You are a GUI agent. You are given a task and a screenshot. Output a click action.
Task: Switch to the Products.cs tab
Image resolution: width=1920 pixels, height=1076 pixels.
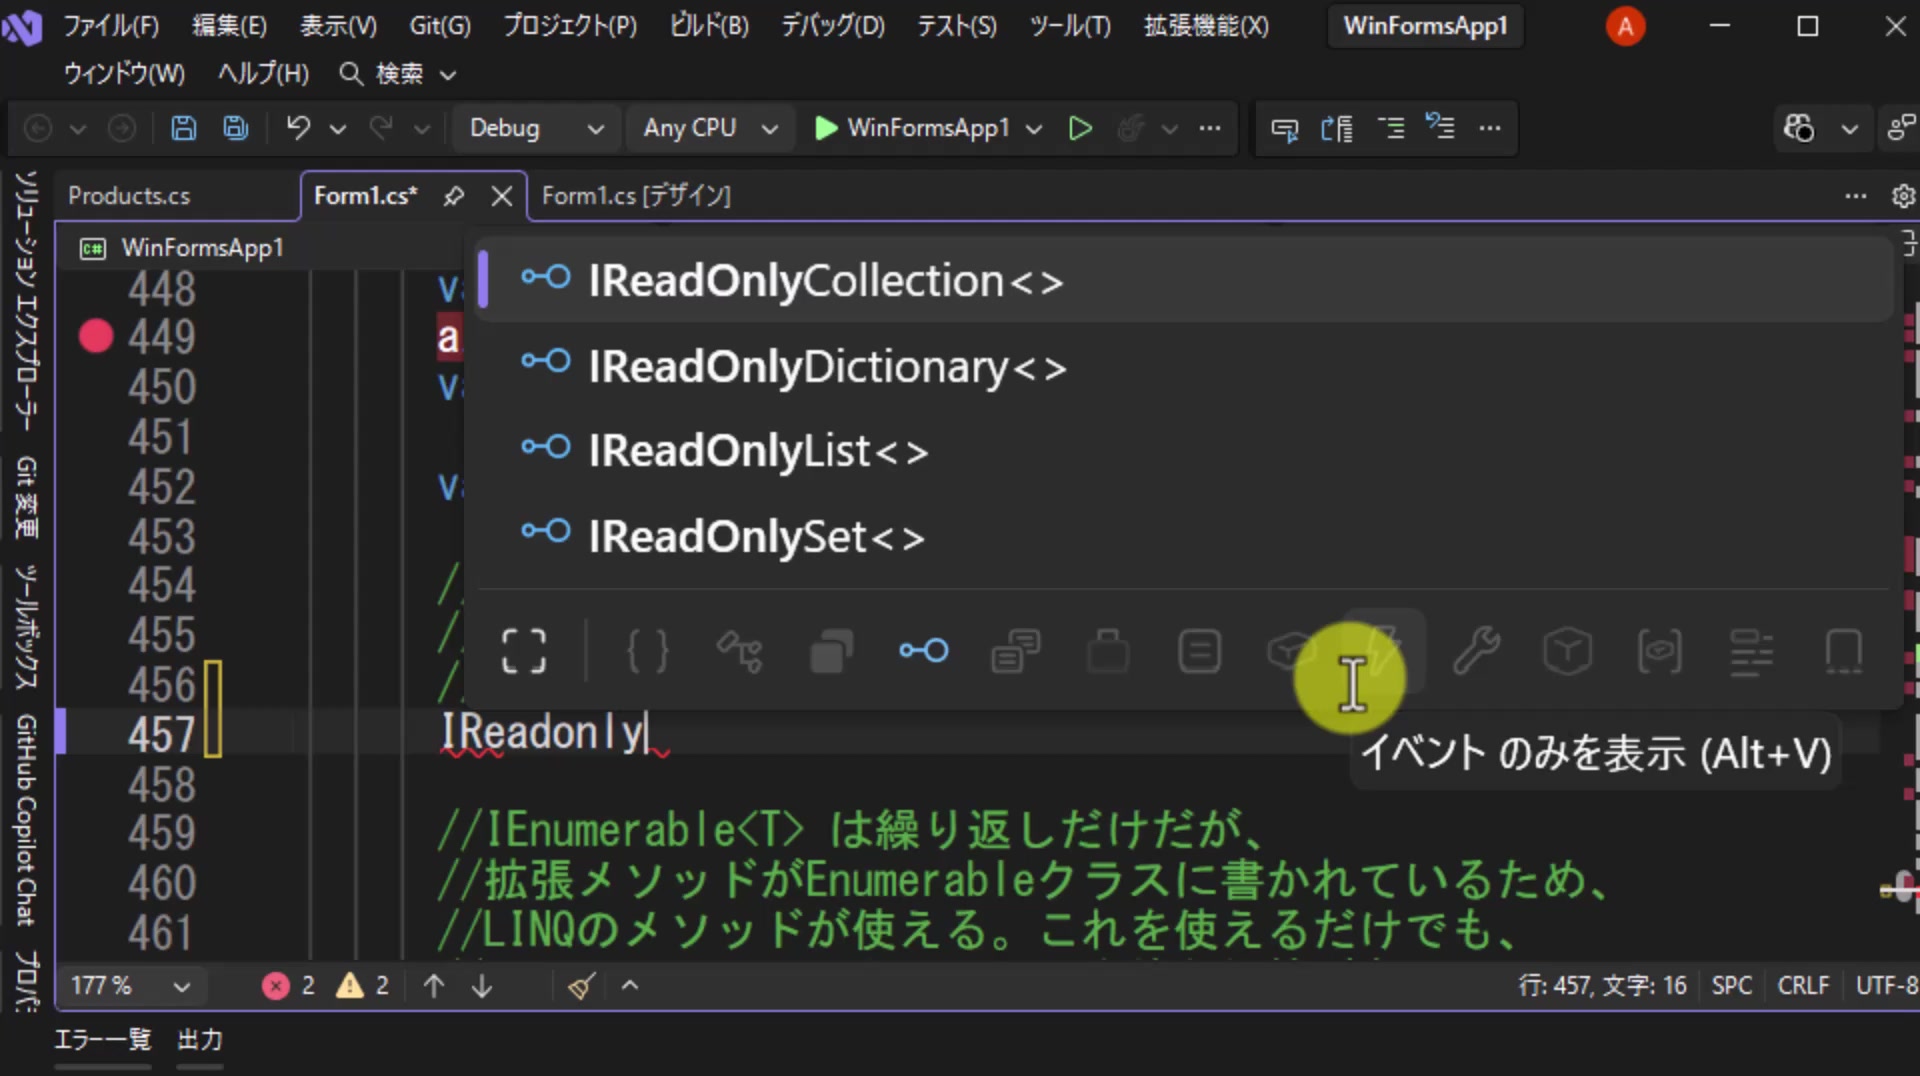pos(129,196)
